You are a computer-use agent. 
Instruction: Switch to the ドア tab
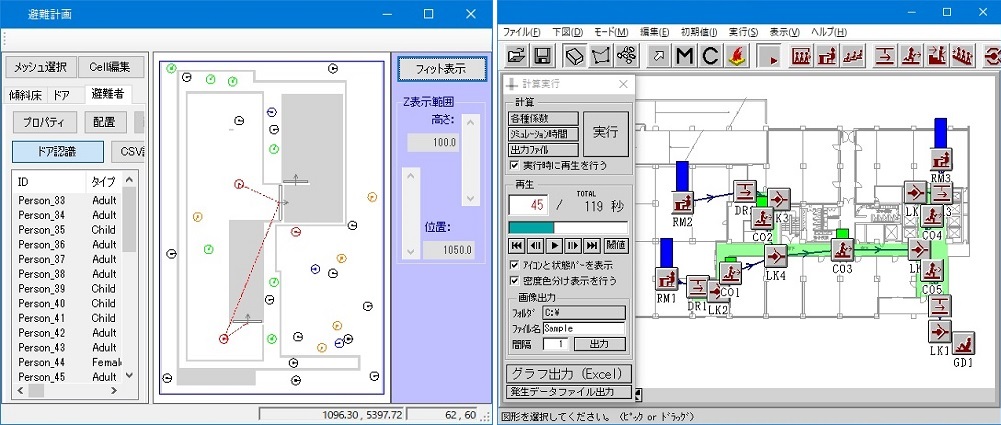coord(61,95)
